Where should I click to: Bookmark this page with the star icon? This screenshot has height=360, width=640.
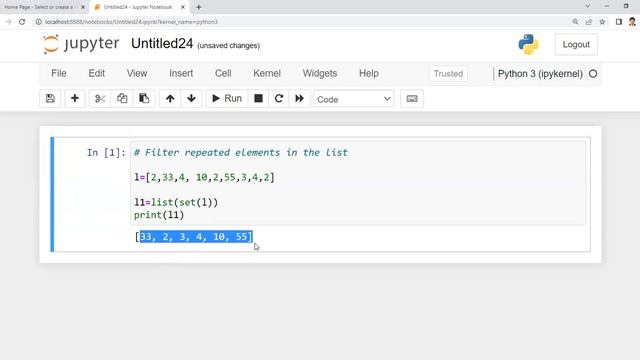[602, 22]
